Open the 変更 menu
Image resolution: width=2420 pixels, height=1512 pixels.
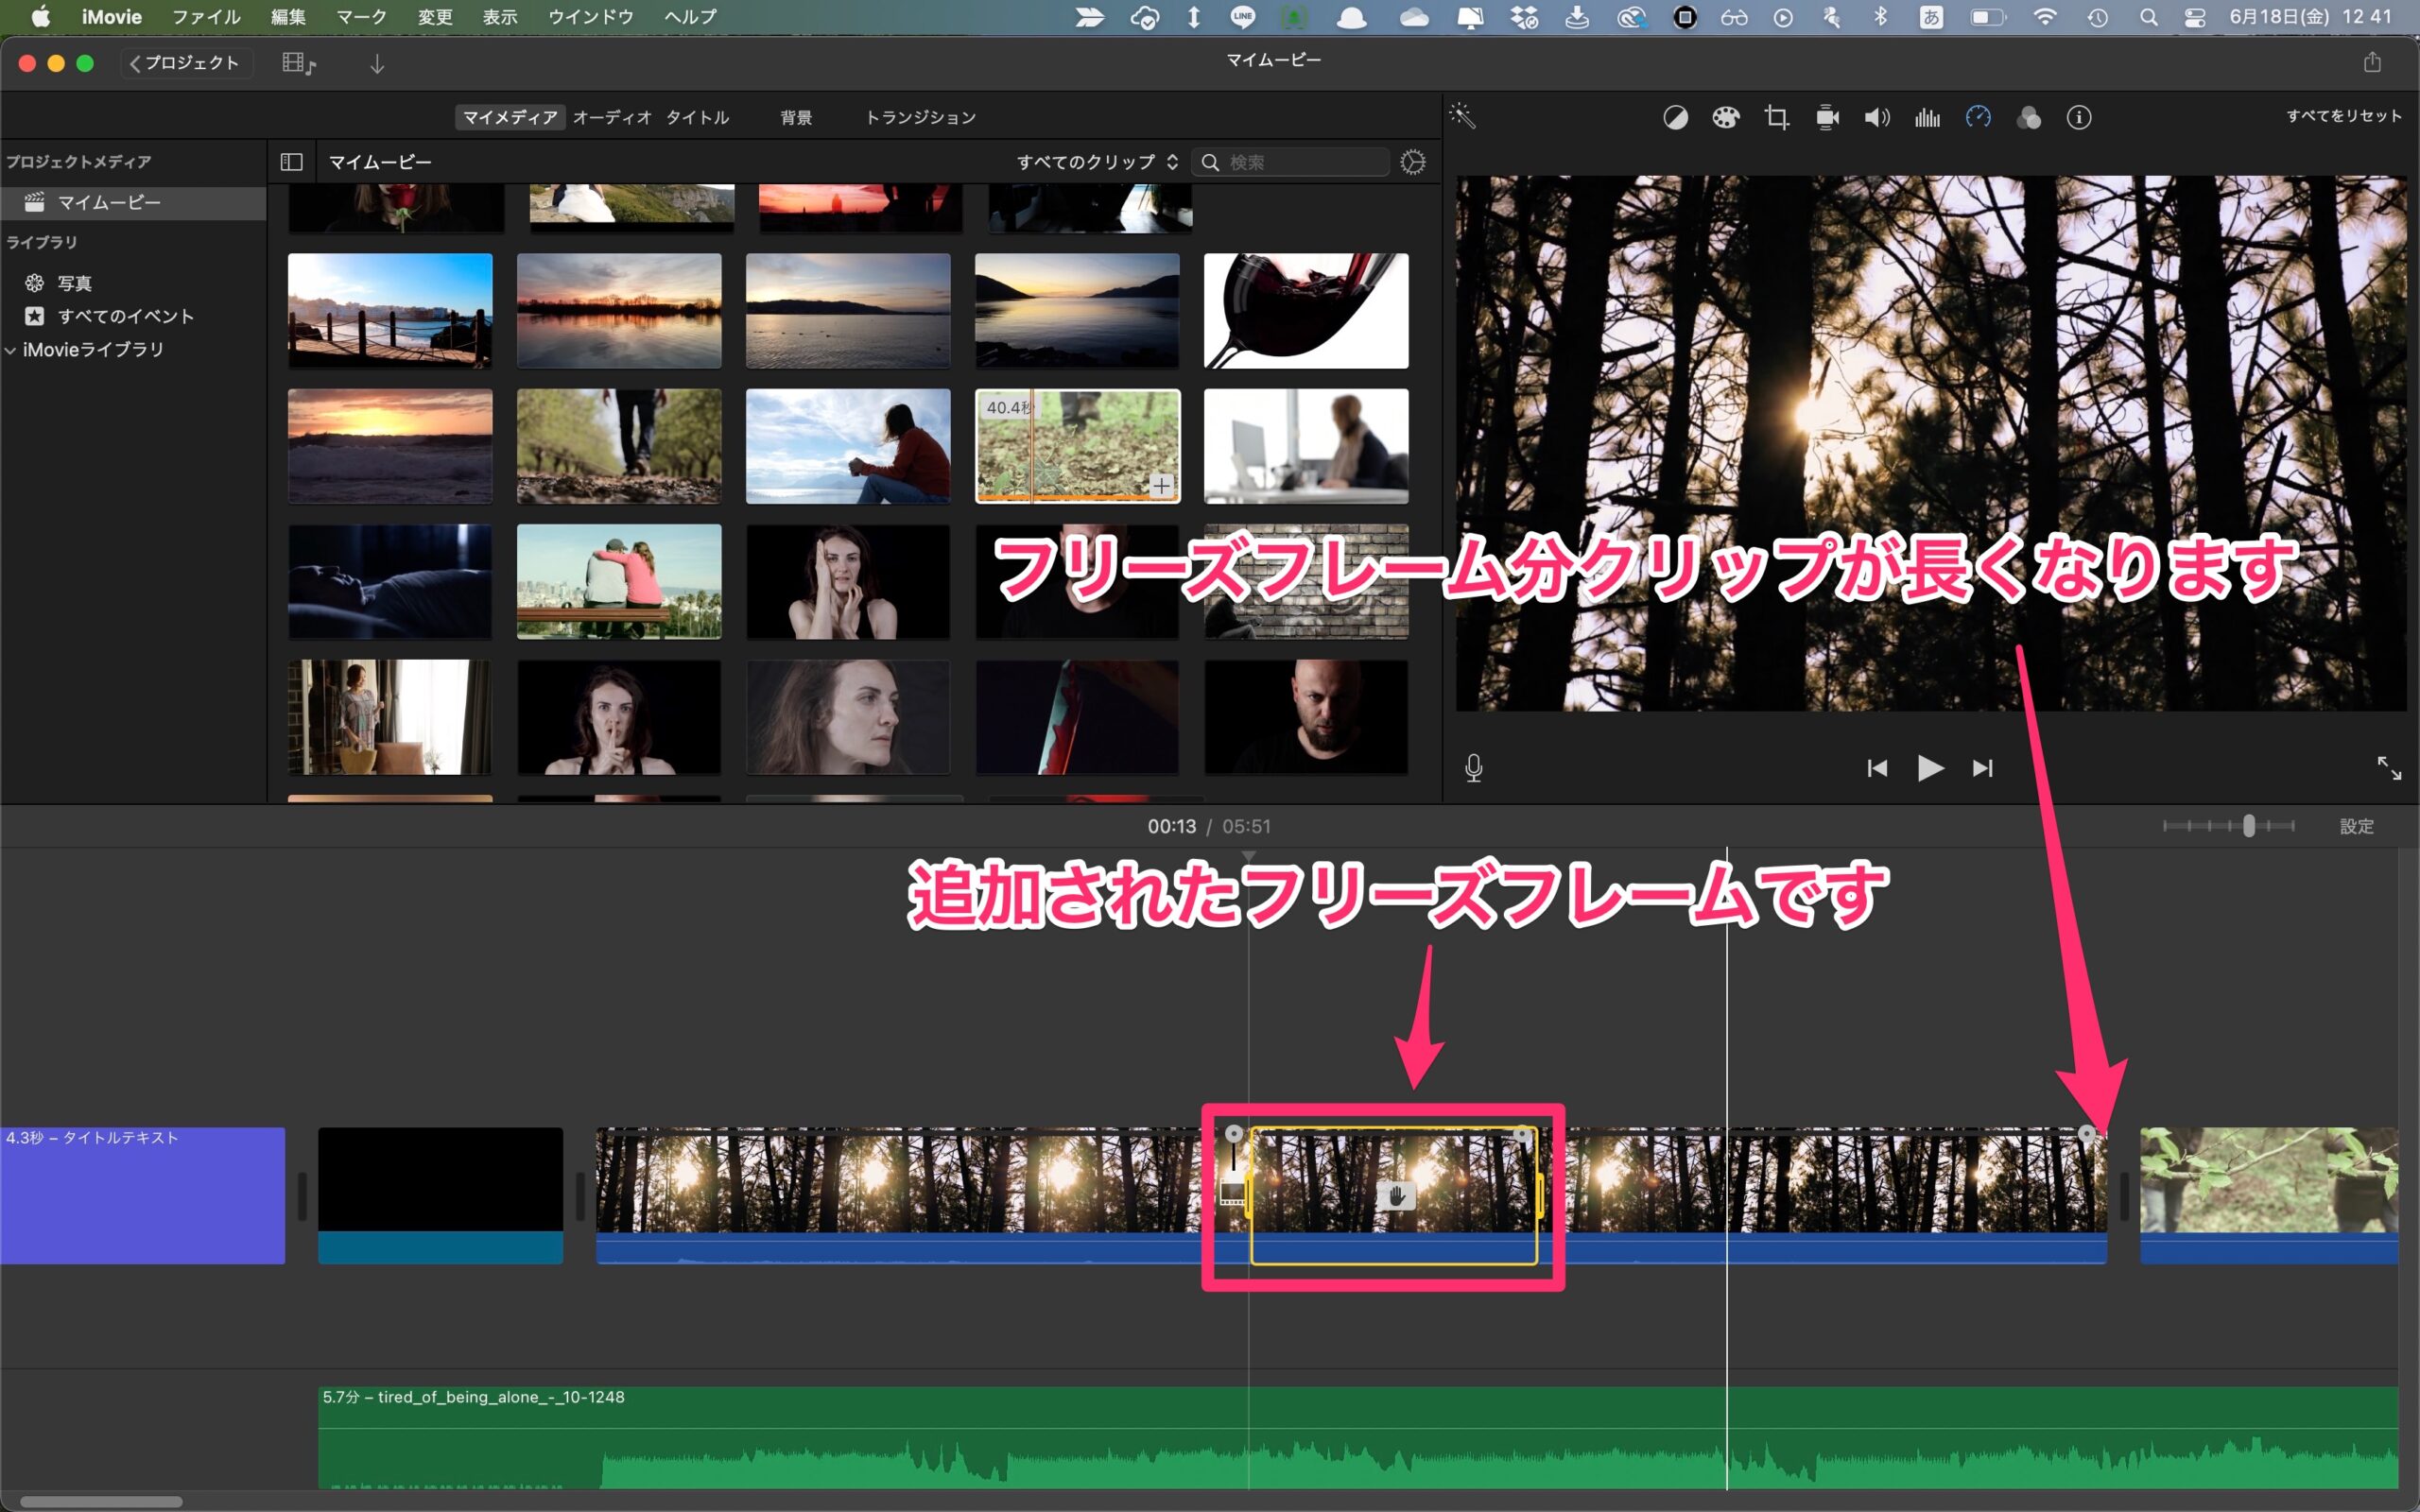coord(435,17)
